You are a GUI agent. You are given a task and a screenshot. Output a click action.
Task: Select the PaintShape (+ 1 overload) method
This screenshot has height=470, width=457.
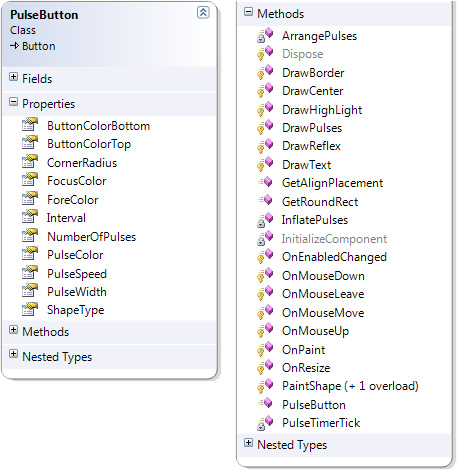(x=350, y=386)
